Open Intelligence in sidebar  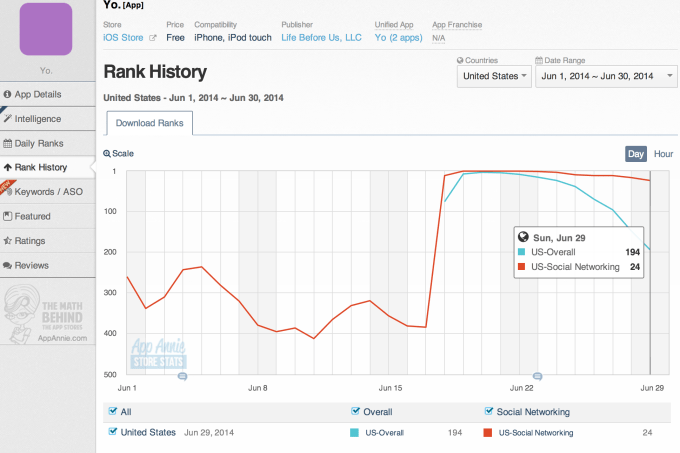click(48, 119)
